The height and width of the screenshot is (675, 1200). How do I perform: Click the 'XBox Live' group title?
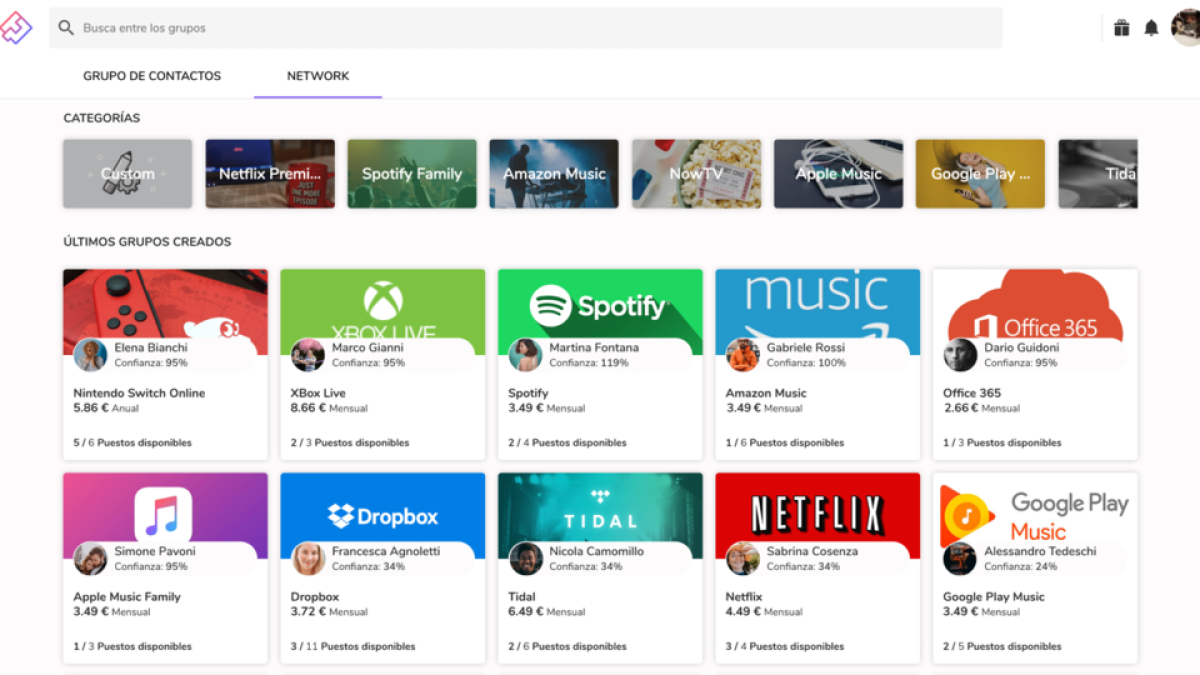[318, 393]
